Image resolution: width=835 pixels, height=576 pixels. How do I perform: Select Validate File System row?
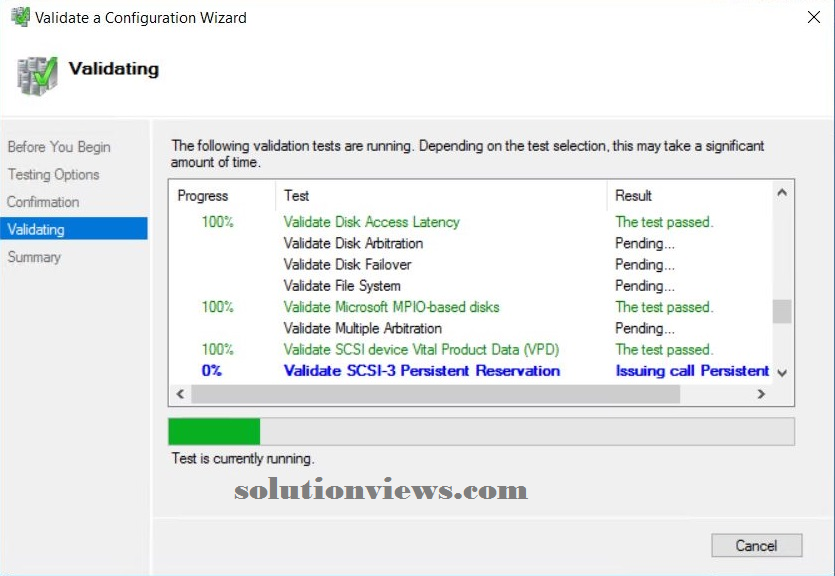tap(470, 286)
